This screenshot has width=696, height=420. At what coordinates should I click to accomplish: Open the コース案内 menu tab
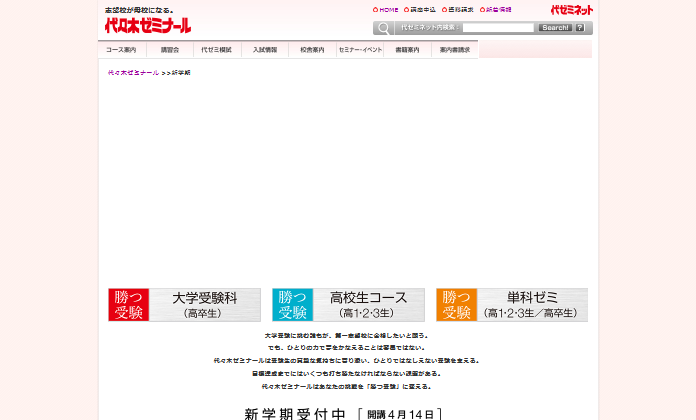pyautogui.click(x=122, y=50)
